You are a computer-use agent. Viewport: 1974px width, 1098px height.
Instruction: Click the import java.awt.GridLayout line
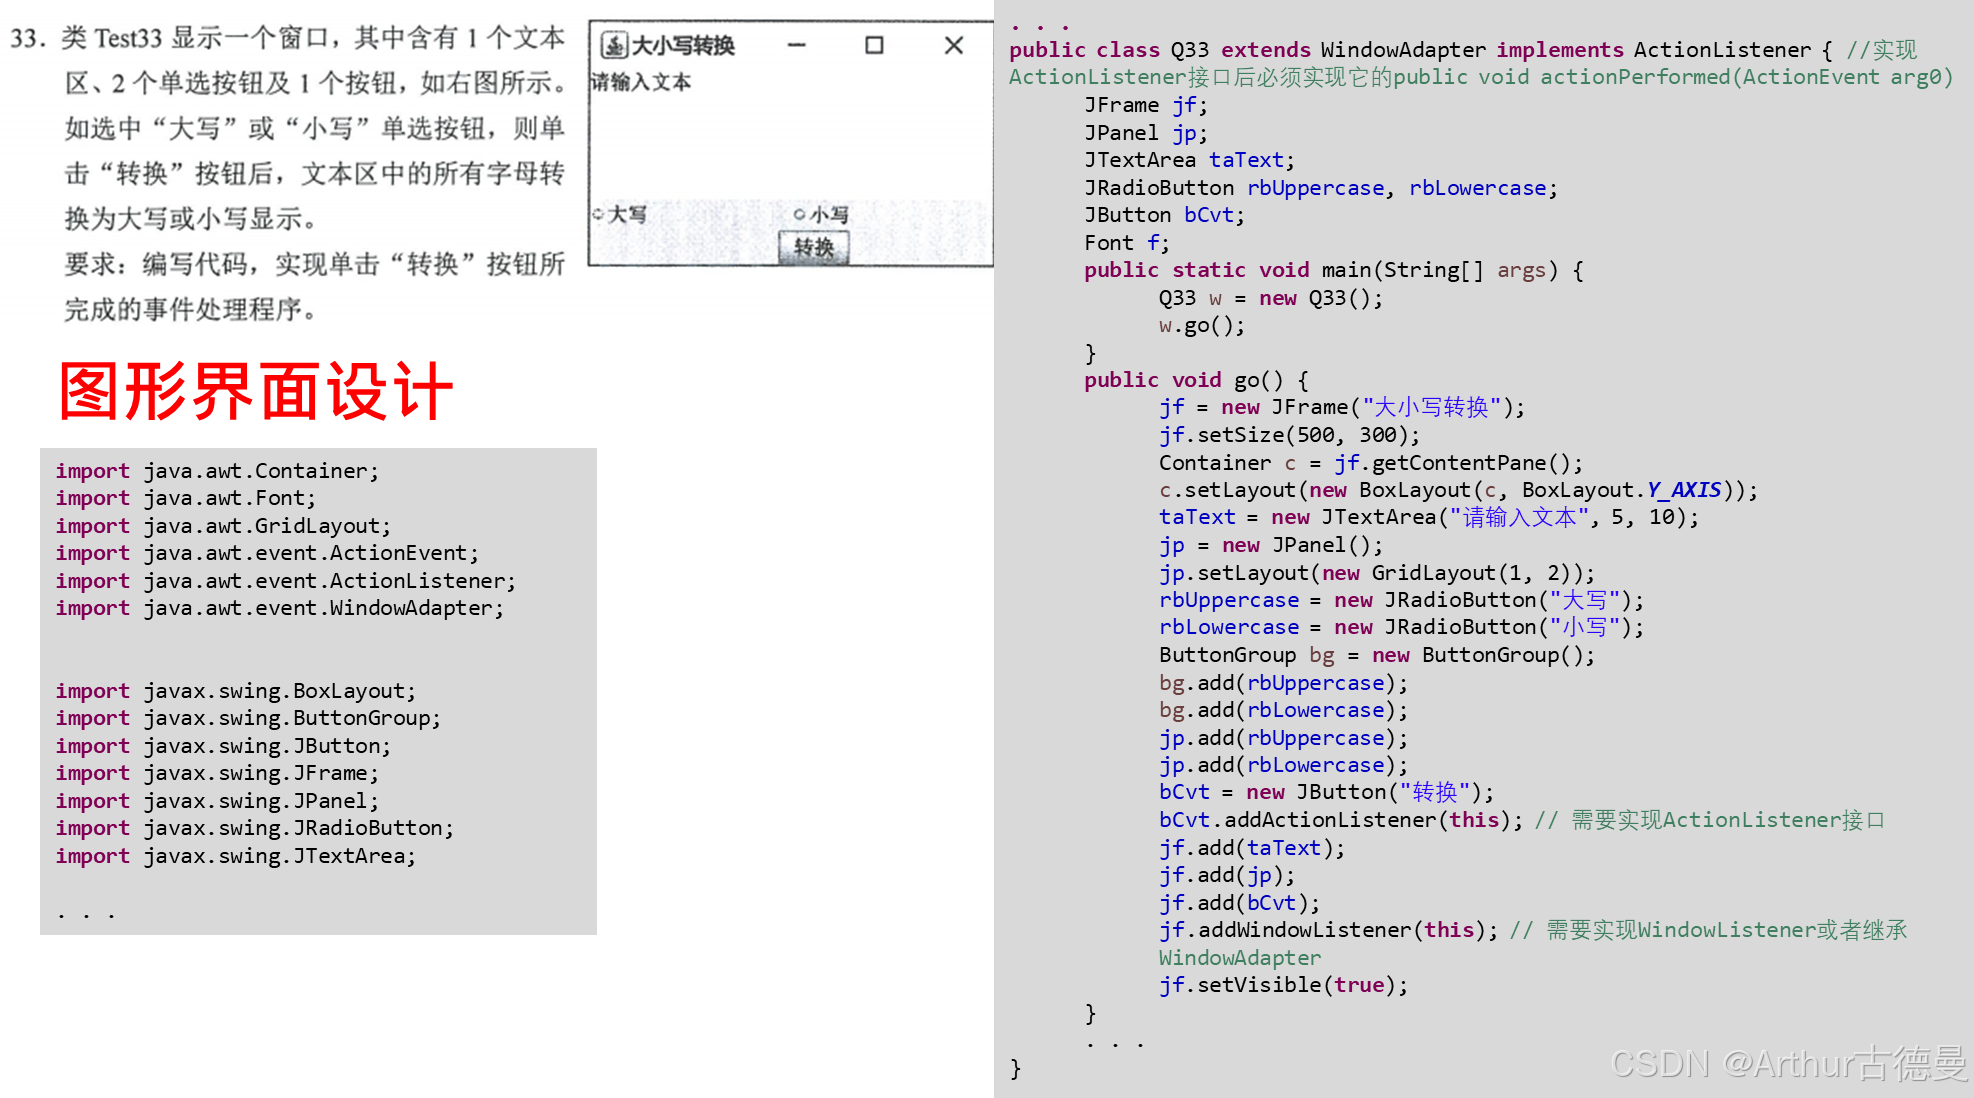click(223, 526)
